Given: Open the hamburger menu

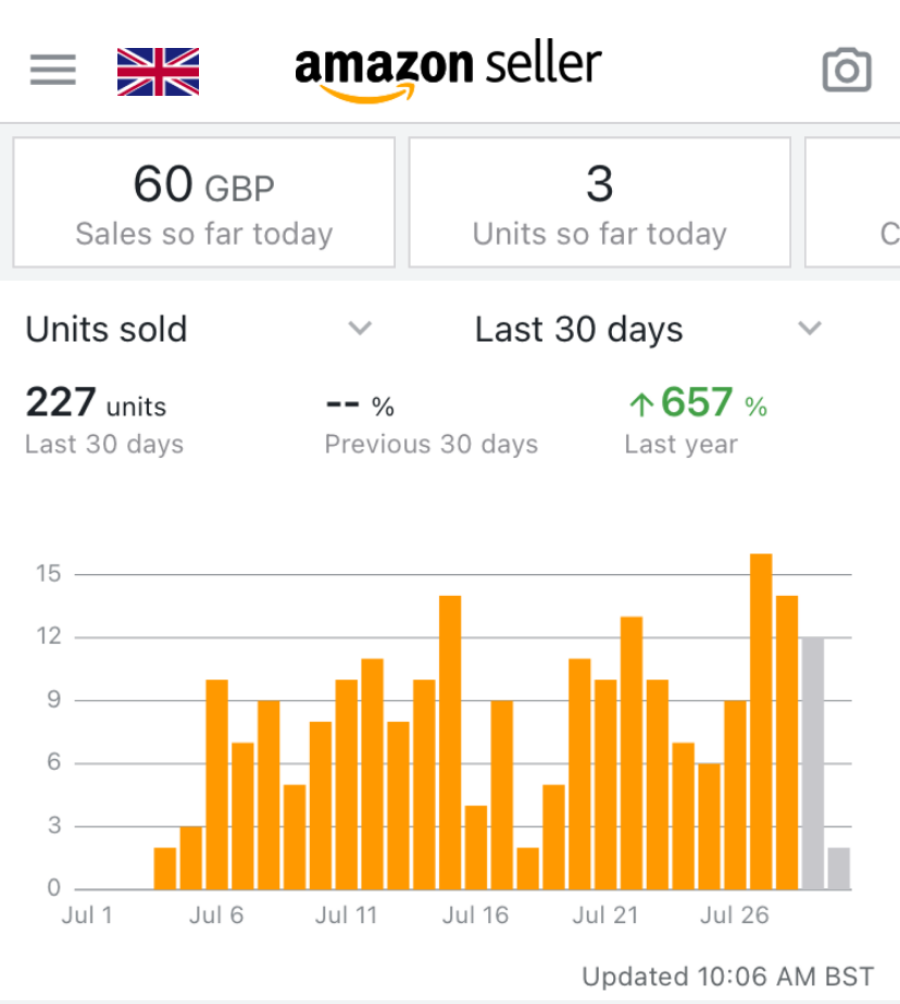Looking at the screenshot, I should (x=53, y=69).
